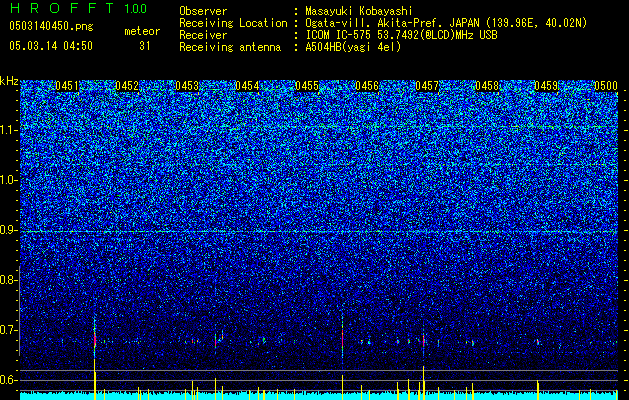The image size is (629, 400).
Task: Click the red meteor echo at 0457
Action: (x=423, y=341)
